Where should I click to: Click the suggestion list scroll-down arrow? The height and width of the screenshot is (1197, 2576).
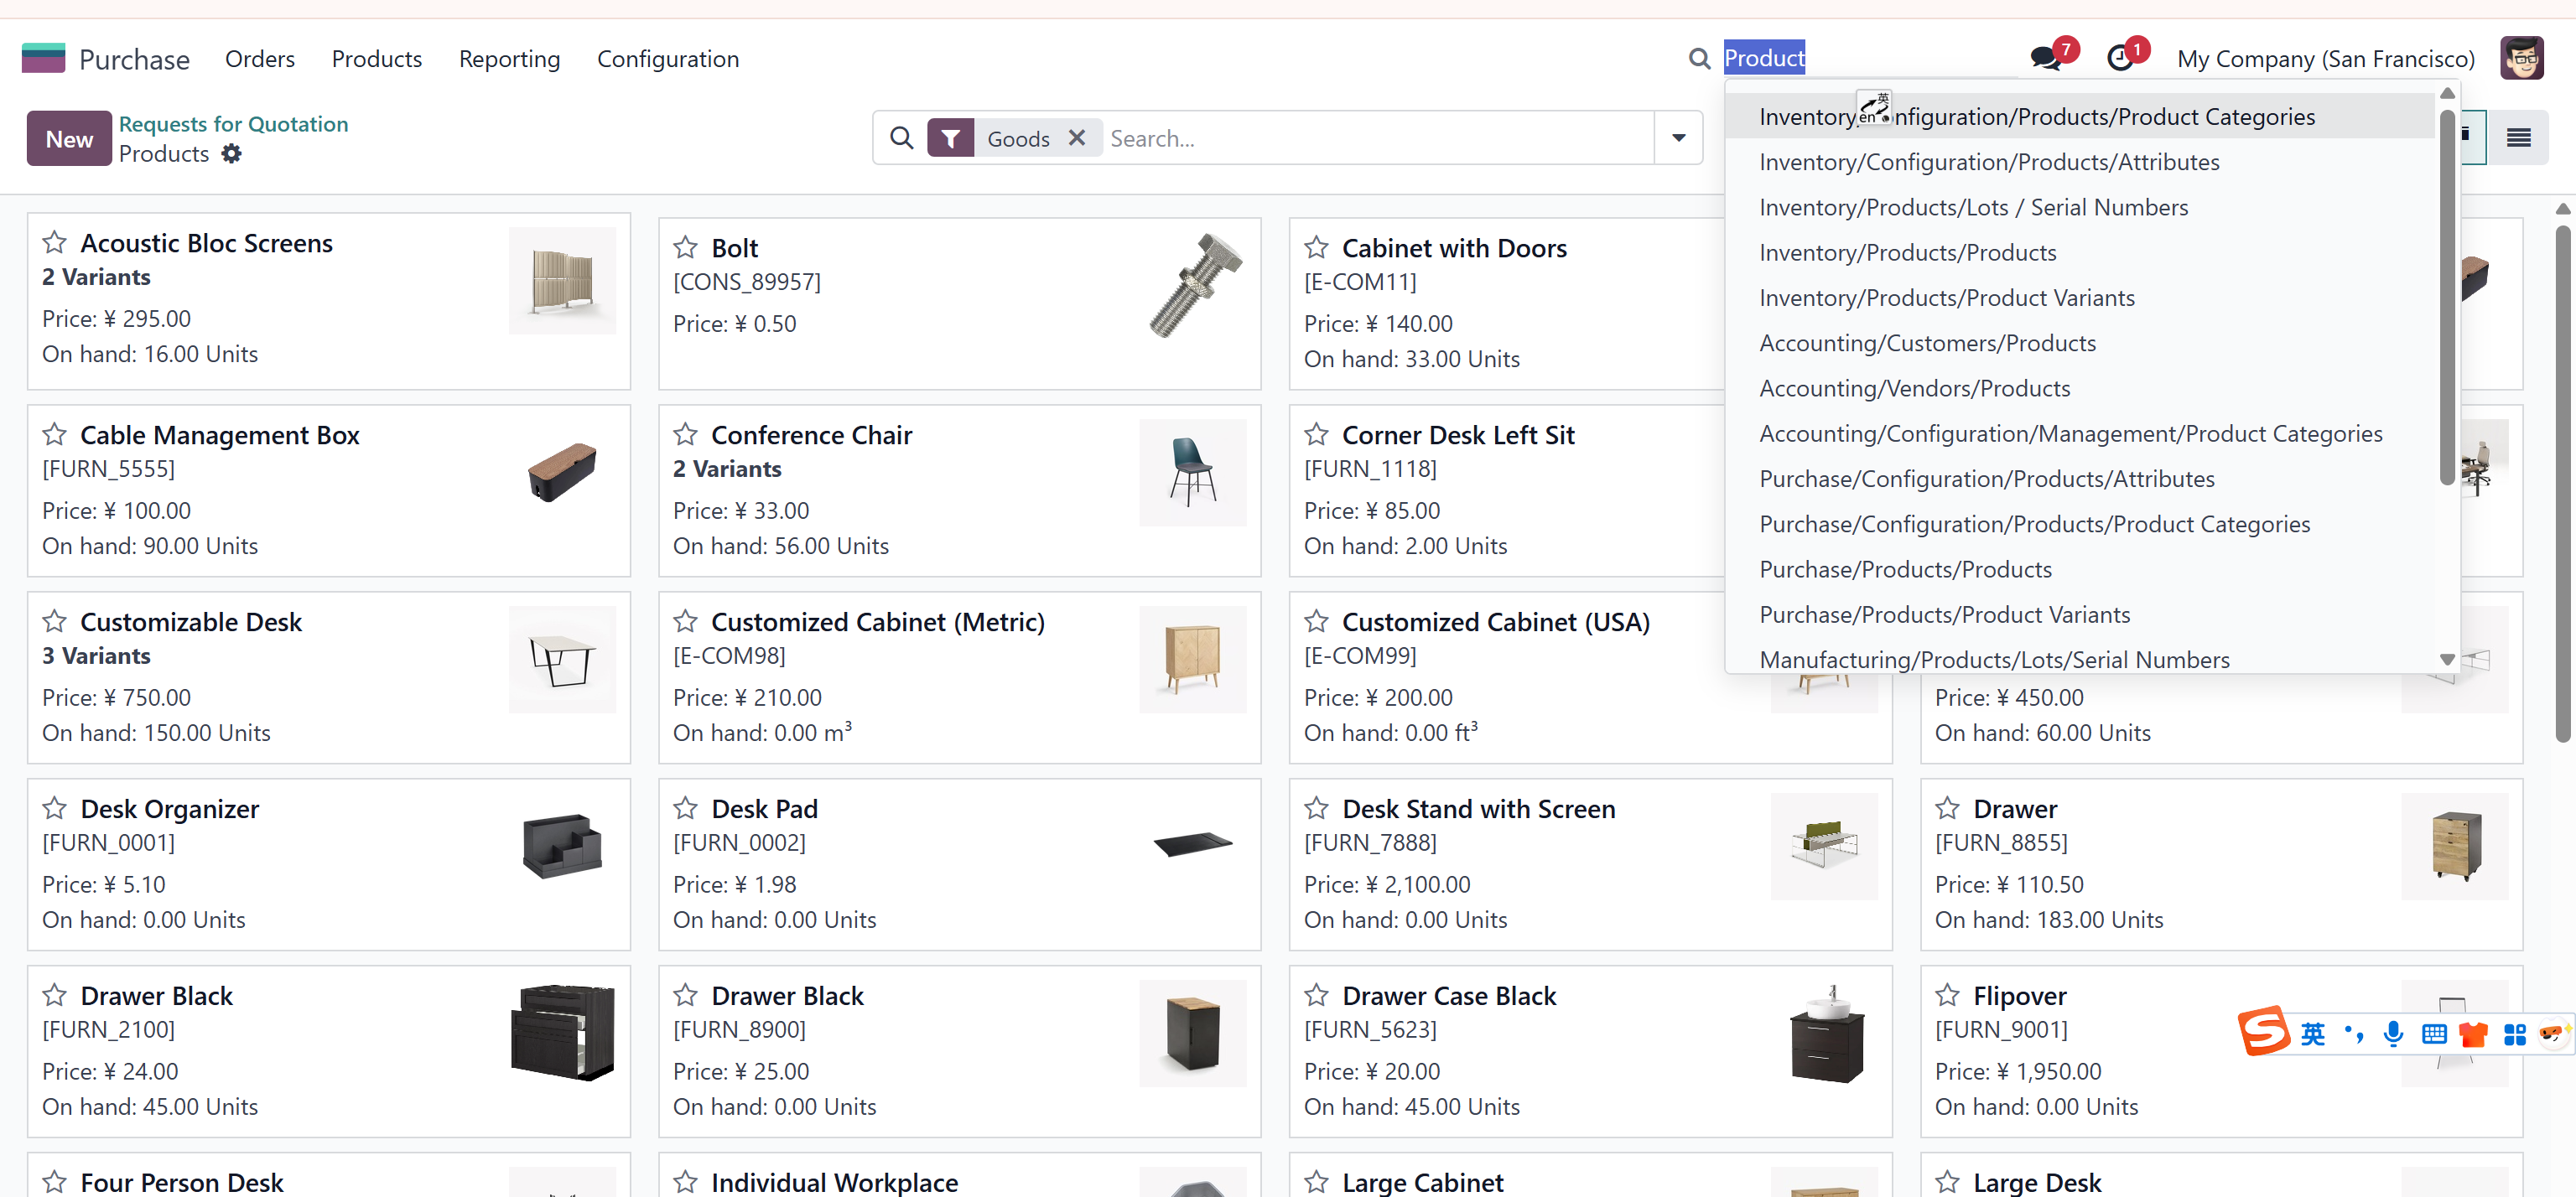[2446, 660]
